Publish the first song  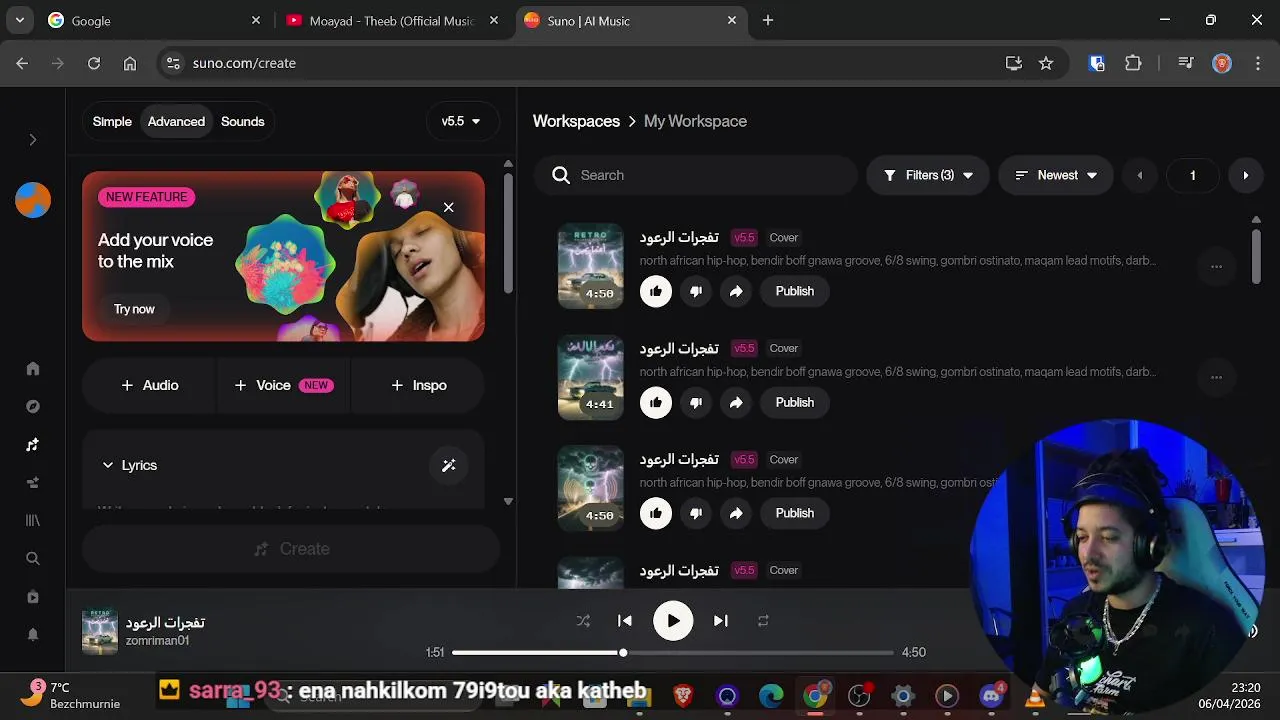(795, 291)
